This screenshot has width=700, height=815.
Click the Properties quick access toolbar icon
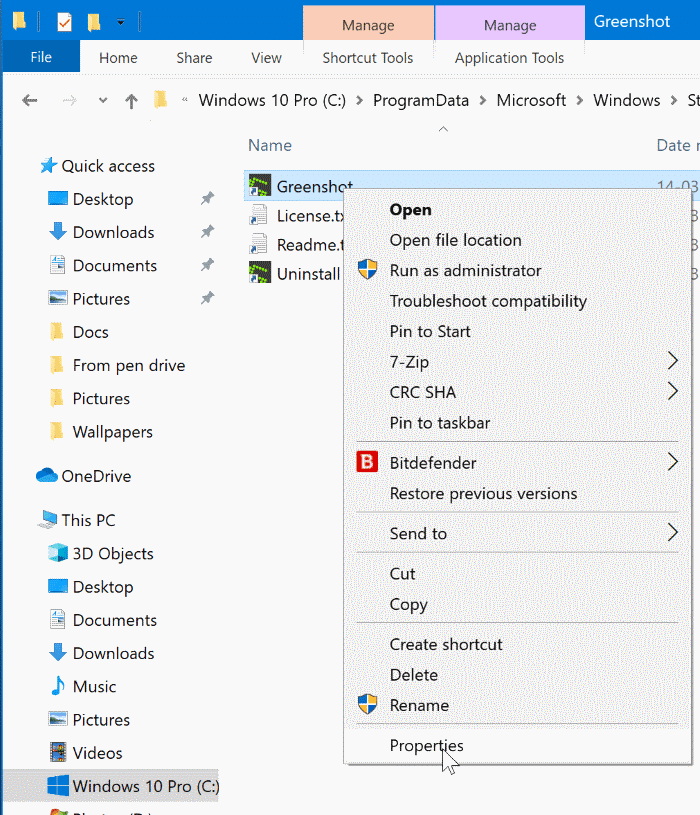64,22
